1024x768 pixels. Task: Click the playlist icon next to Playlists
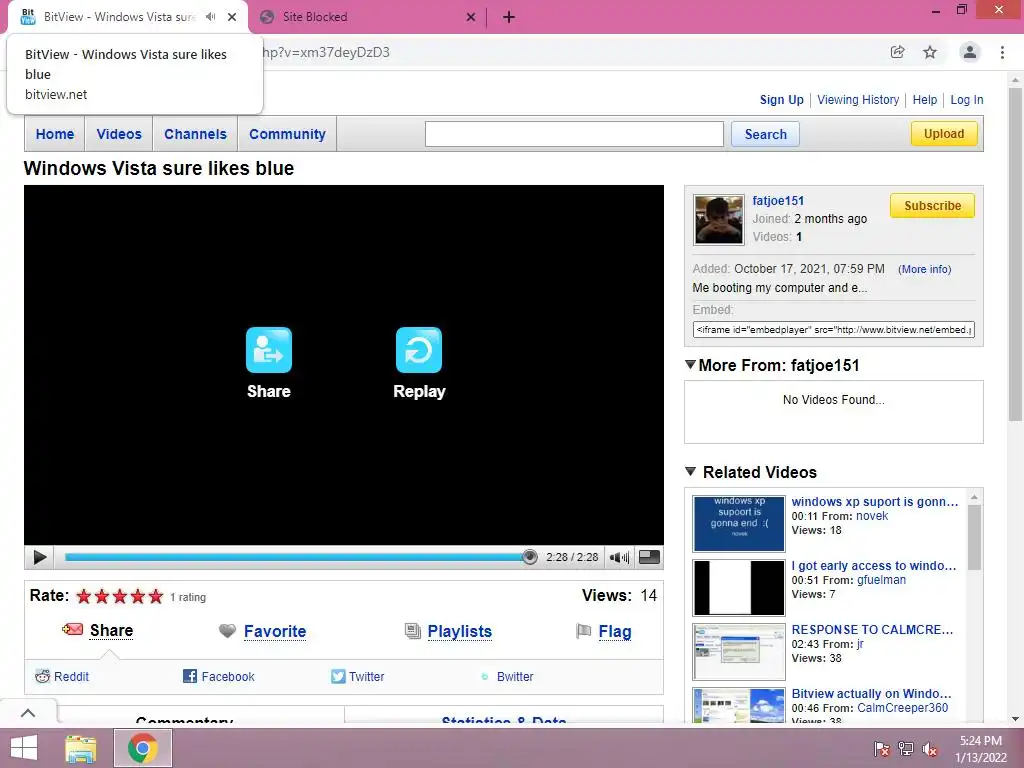point(412,631)
